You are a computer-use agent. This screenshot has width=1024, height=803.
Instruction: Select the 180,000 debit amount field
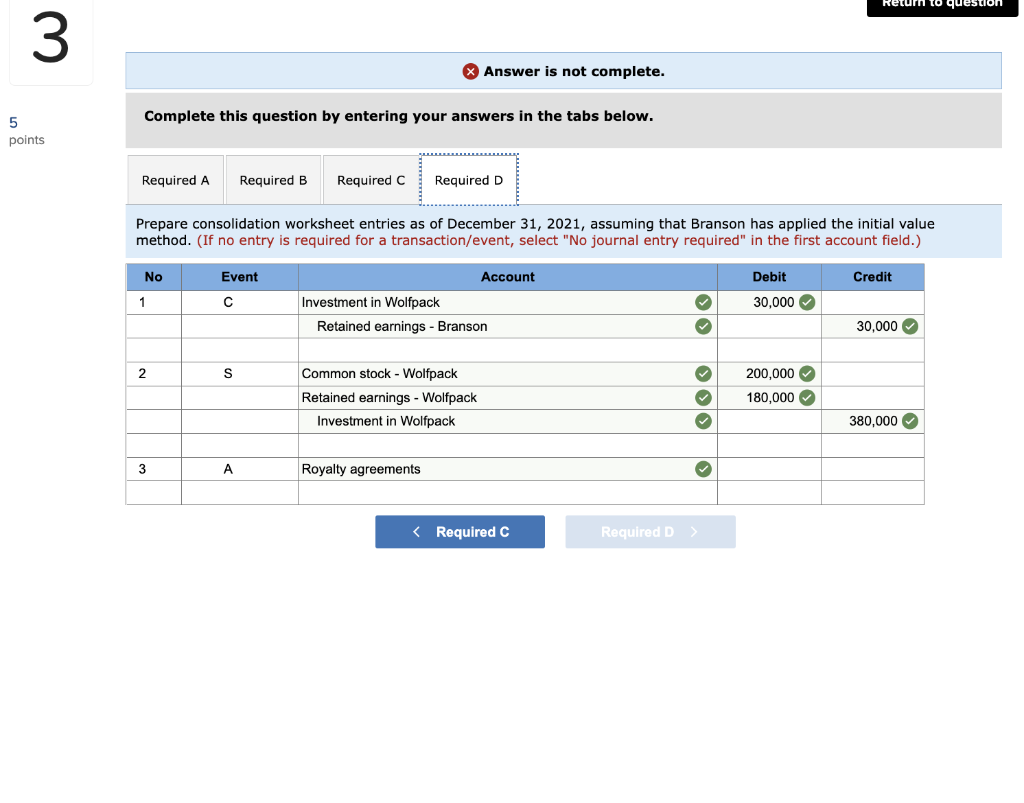tap(770, 397)
